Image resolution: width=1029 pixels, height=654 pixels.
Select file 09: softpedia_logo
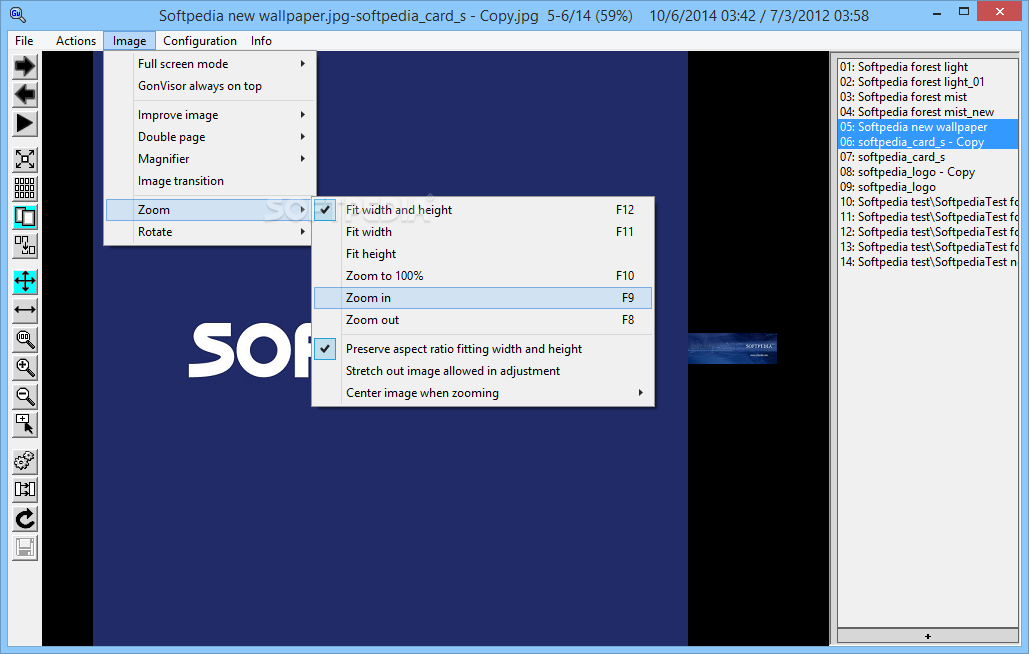pos(928,187)
